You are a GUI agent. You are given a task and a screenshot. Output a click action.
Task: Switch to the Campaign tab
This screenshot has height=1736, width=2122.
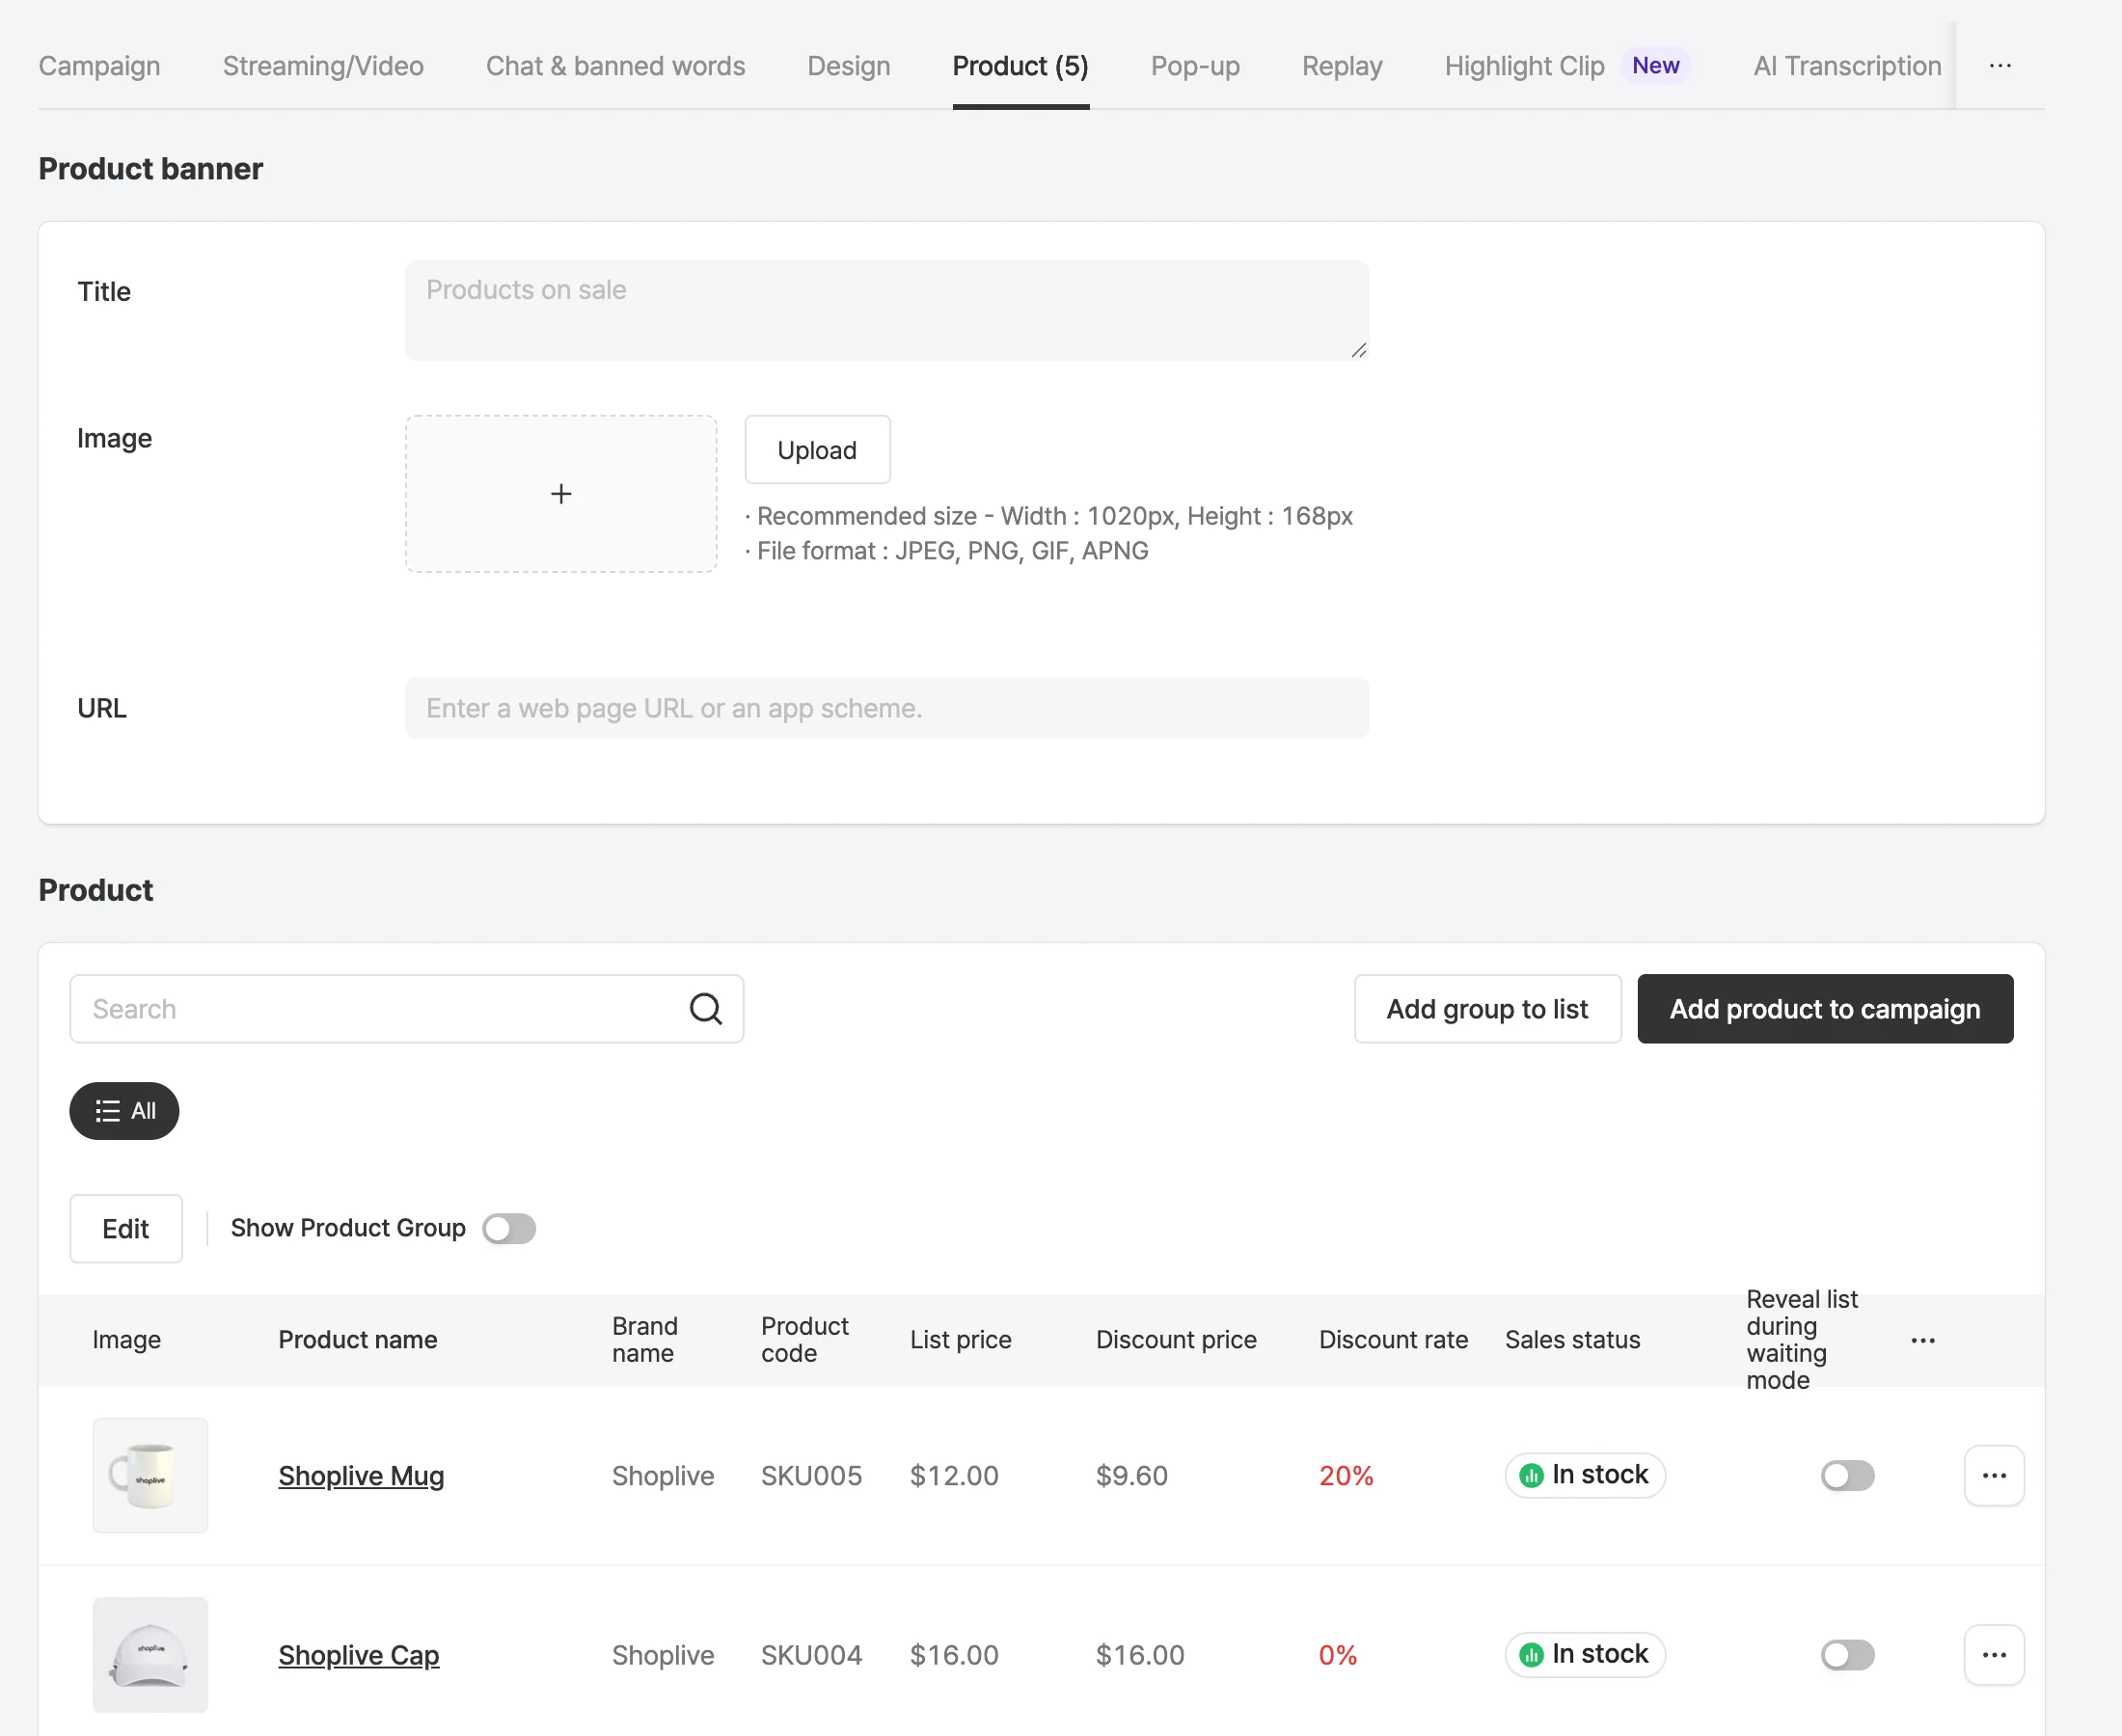click(99, 66)
